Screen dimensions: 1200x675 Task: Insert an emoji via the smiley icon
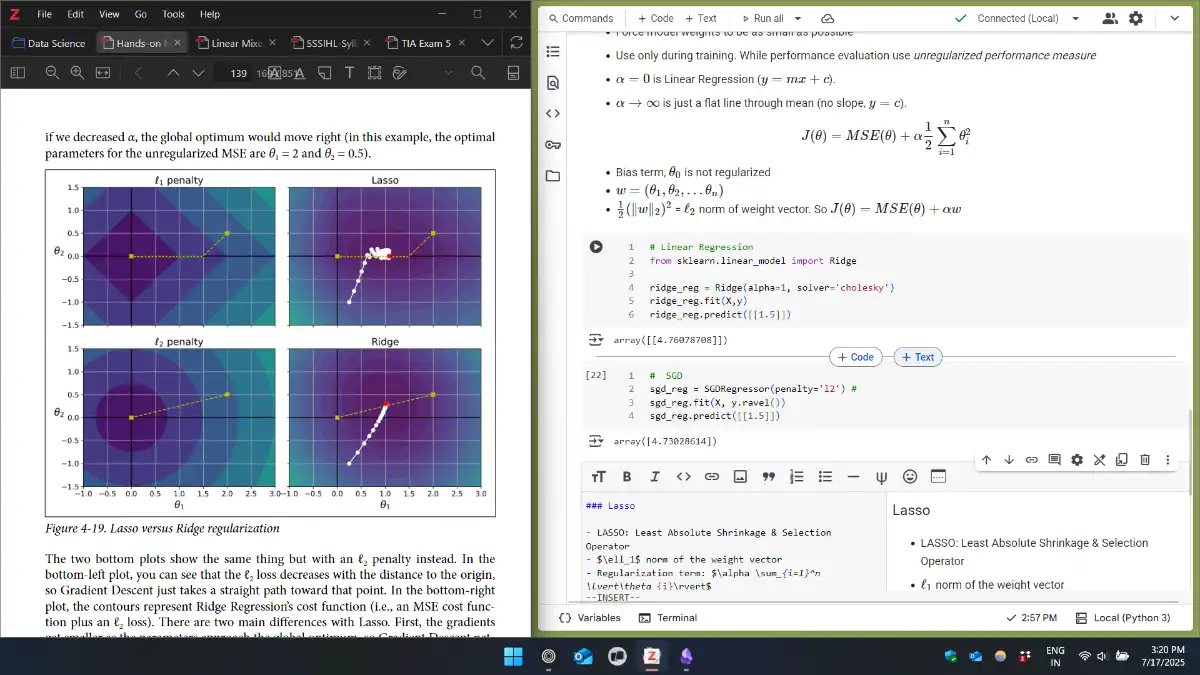point(909,477)
